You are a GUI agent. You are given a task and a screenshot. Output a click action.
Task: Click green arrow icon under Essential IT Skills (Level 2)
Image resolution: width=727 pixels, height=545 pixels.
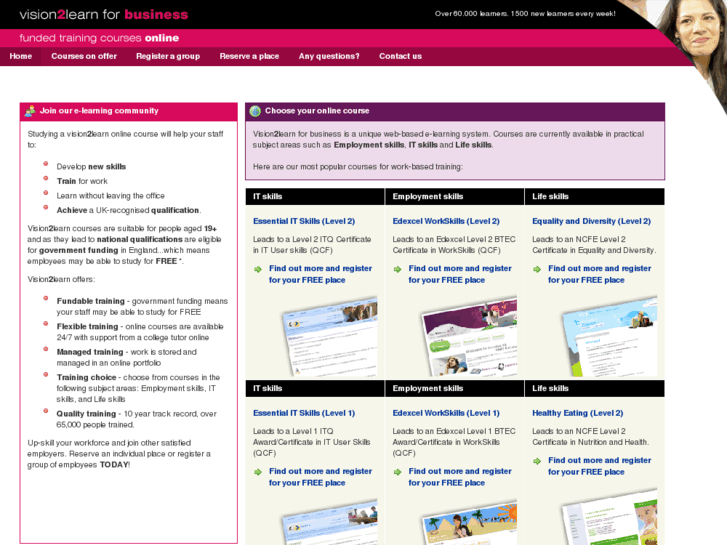point(258,269)
